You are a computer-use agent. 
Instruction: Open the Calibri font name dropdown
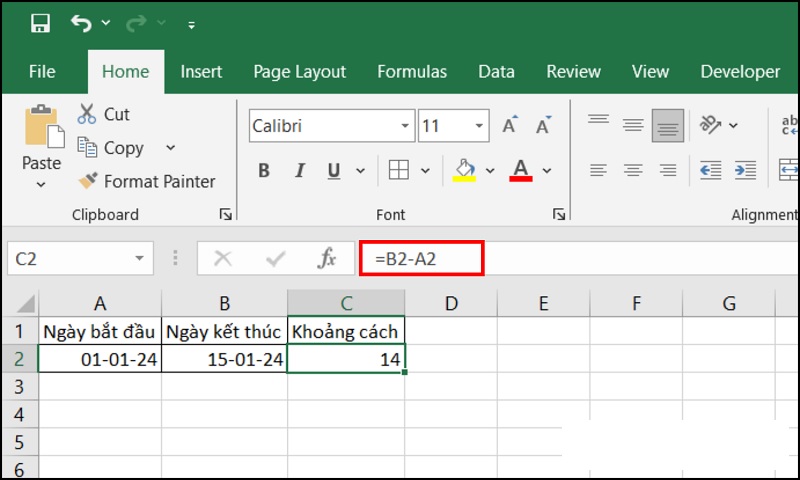(405, 126)
